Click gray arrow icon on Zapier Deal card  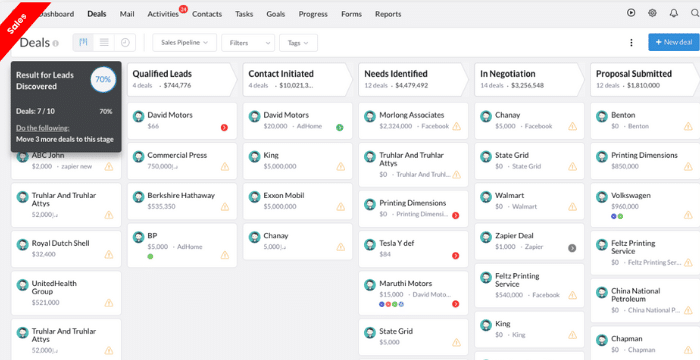(572, 248)
